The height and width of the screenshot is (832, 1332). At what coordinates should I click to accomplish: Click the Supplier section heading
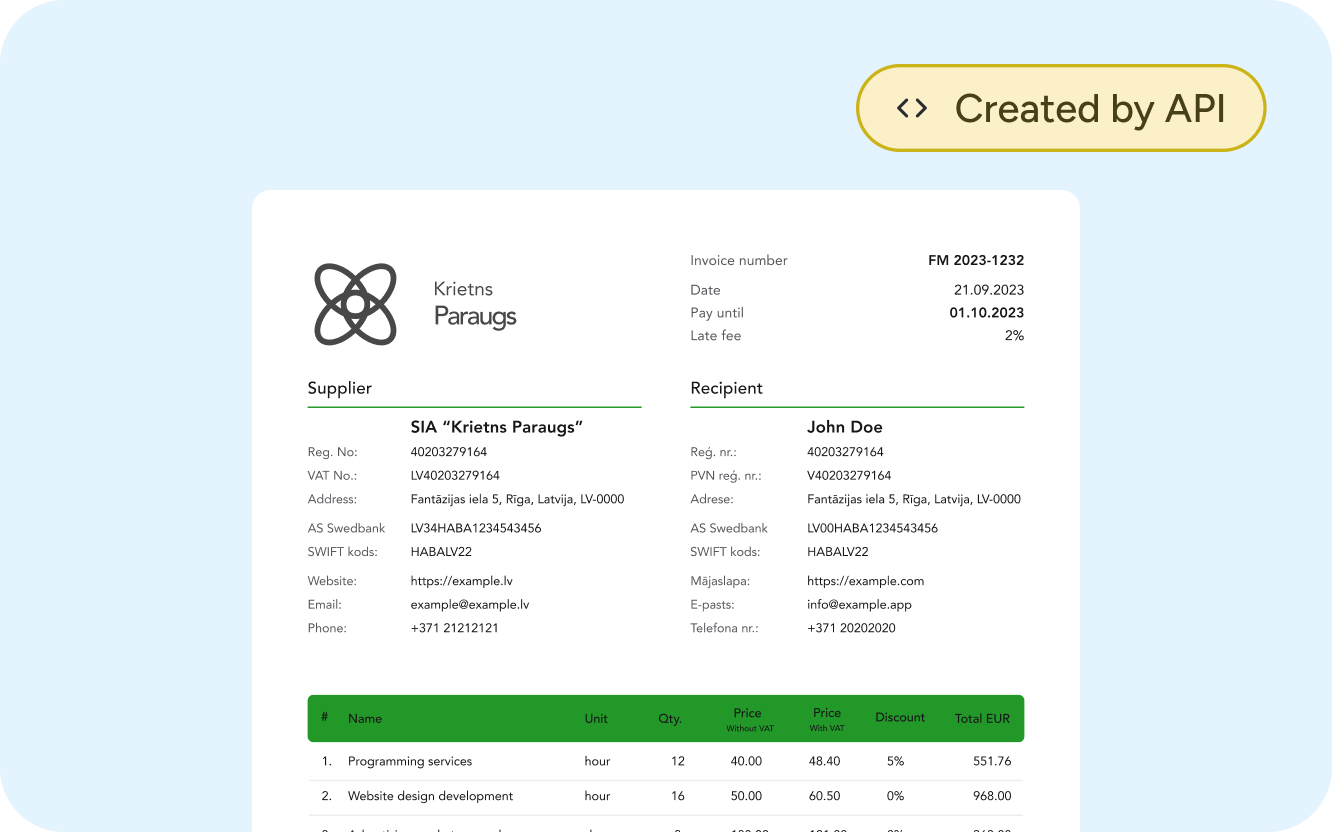click(340, 389)
